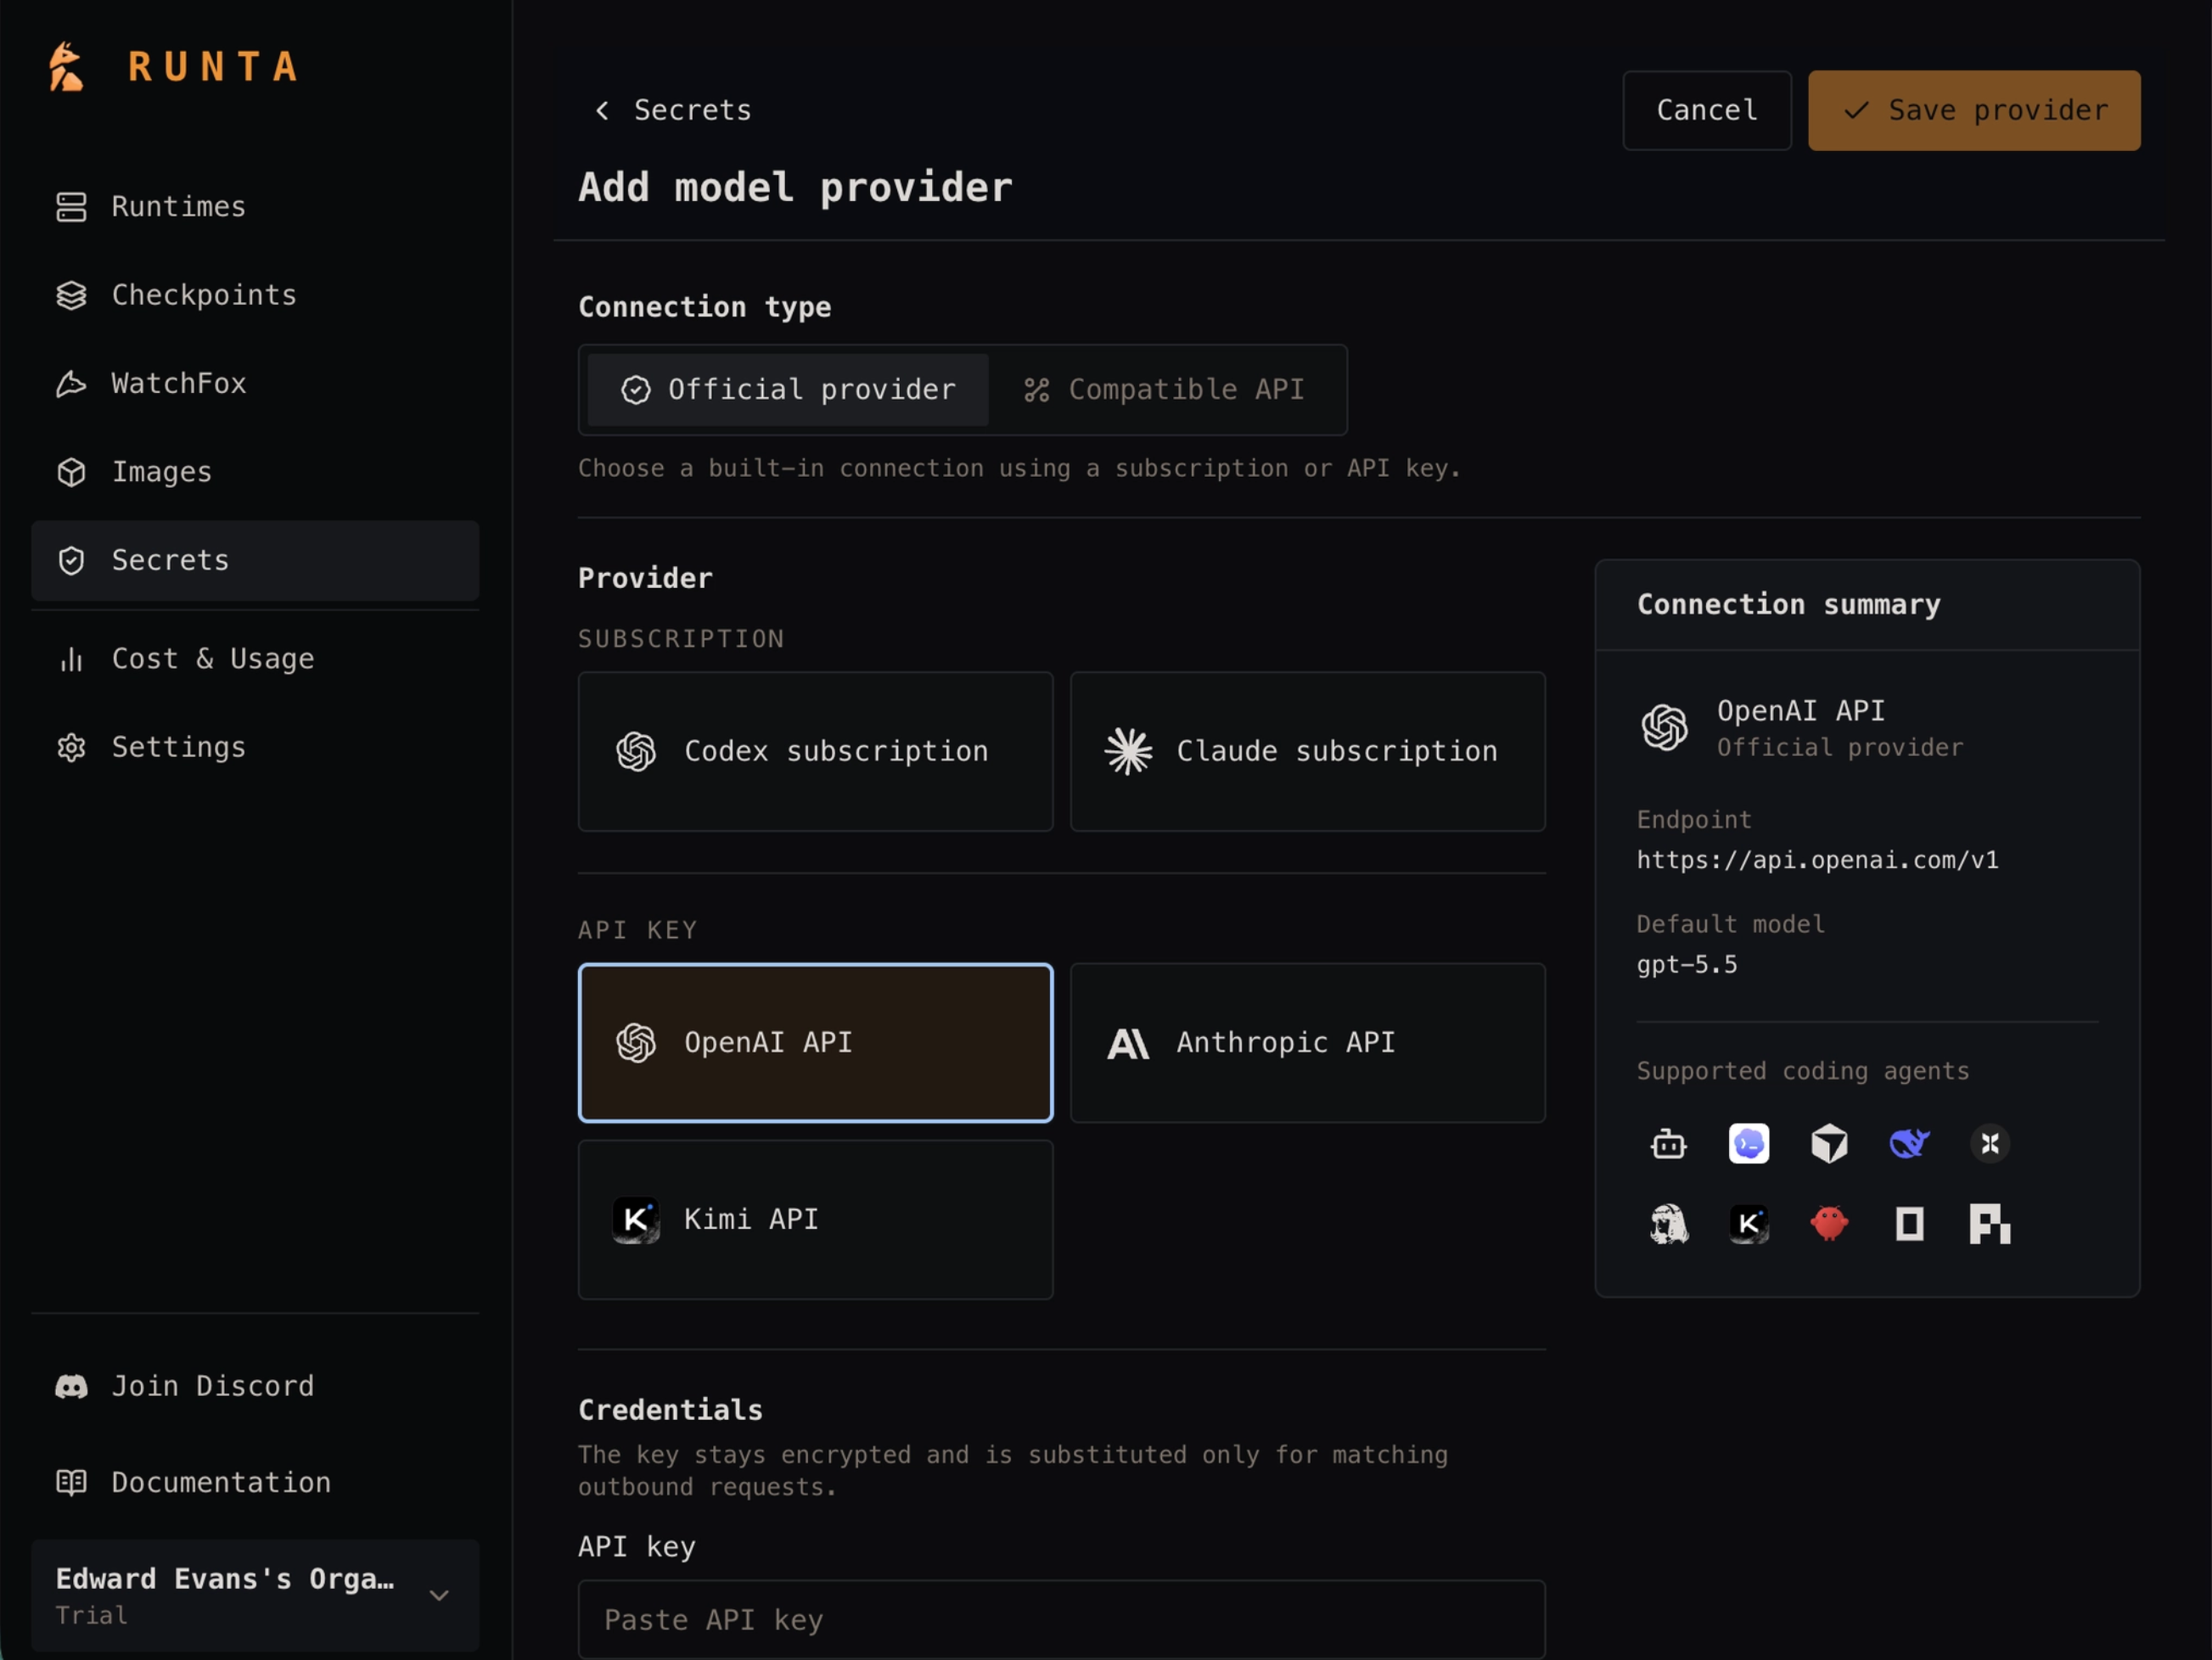Click the Cancel button
This screenshot has height=1660, width=2212.
click(1706, 110)
